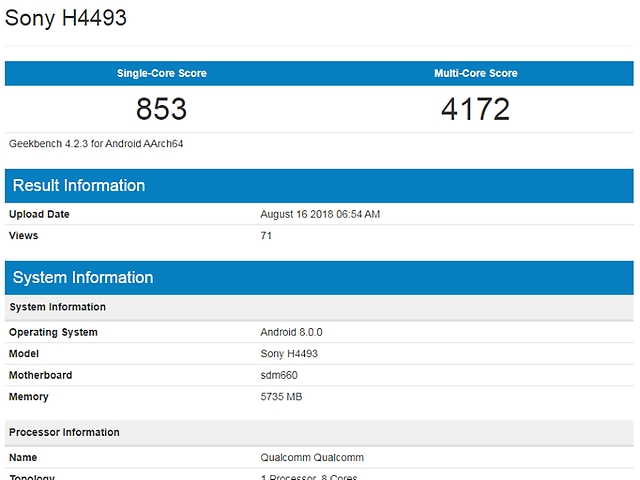Click the single-core score value 853

(x=161, y=108)
